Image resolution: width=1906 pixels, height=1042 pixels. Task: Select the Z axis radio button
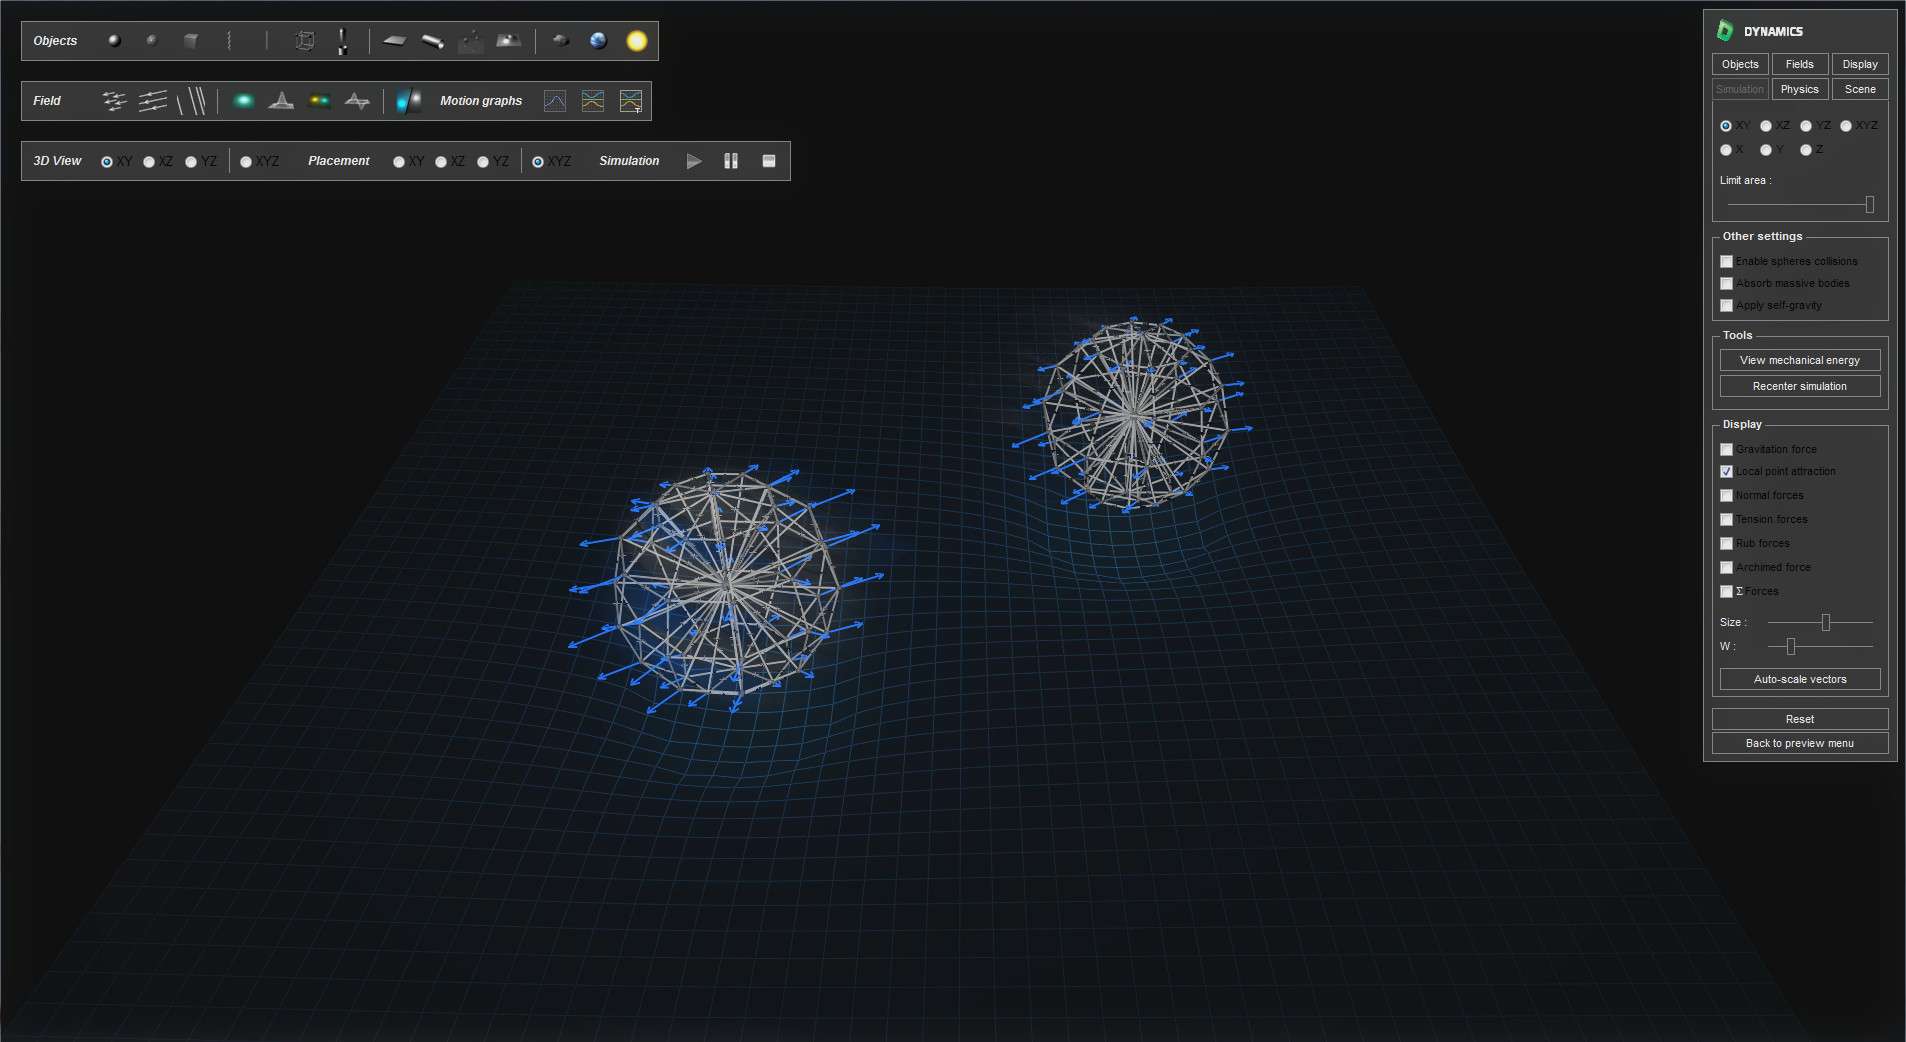(x=1807, y=150)
